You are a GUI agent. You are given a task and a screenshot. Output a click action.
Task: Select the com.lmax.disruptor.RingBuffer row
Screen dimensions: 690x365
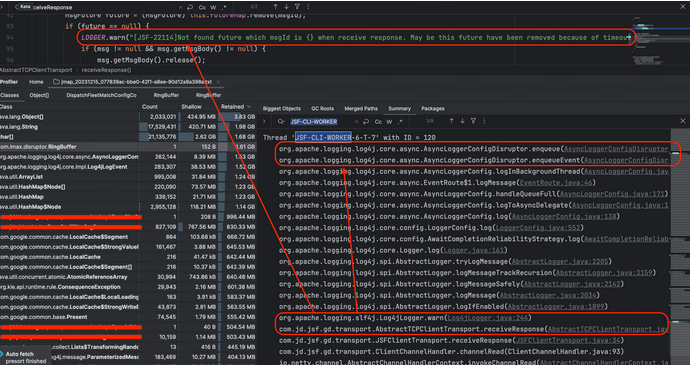coord(128,147)
